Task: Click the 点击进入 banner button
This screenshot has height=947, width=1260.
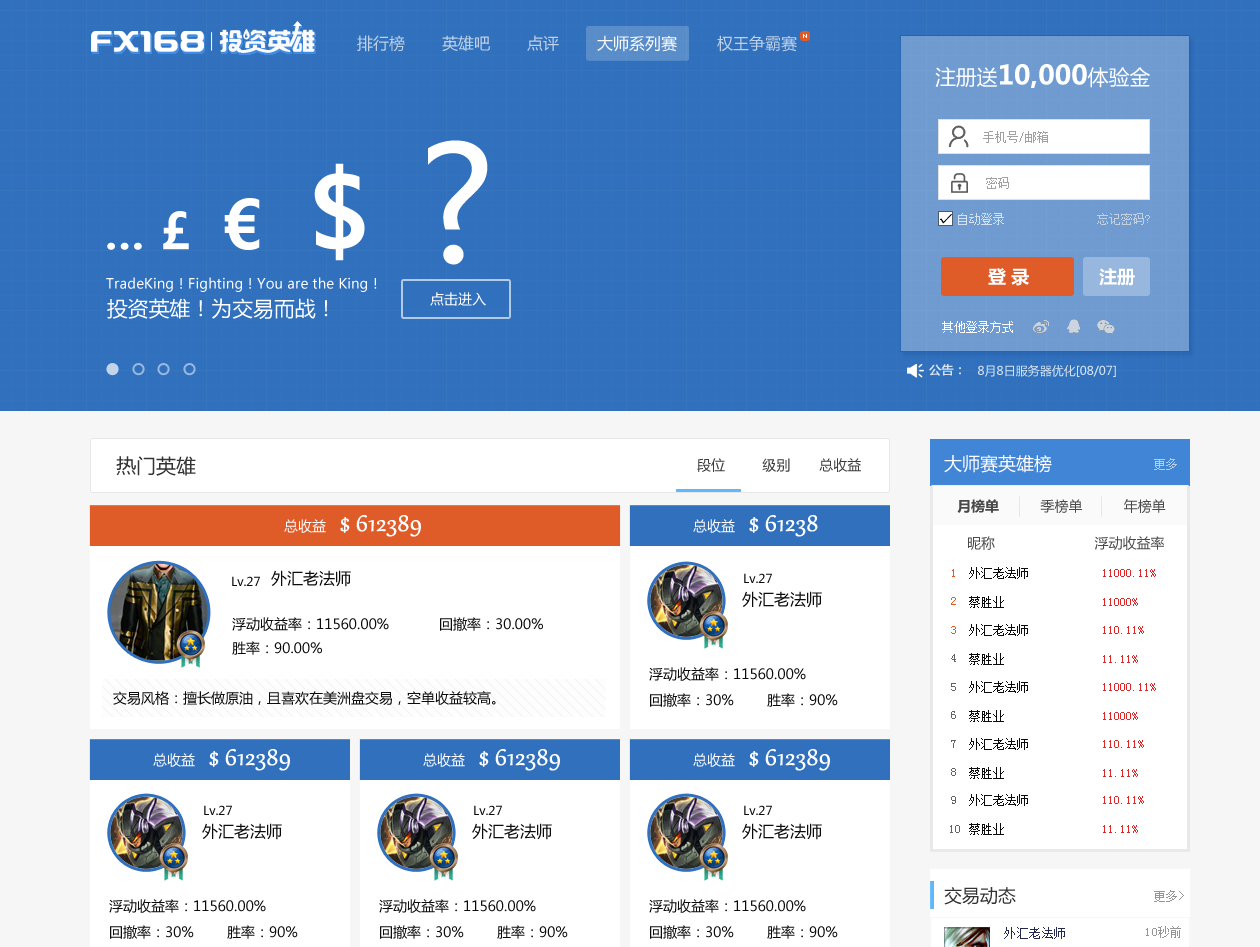Action: click(x=455, y=298)
